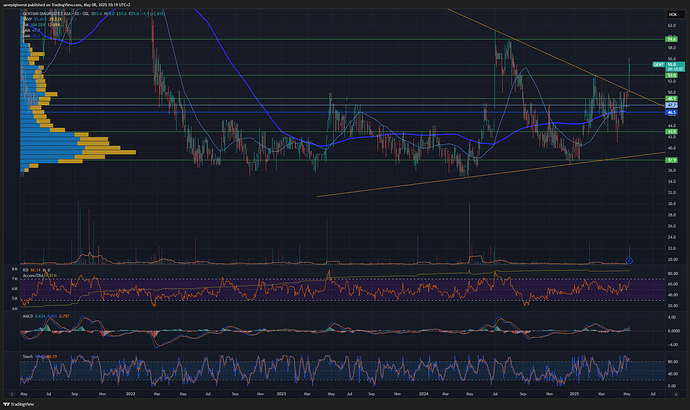The height and width of the screenshot is (410, 690).
Task: Click the 59.6 green price level label
Action: pyautogui.click(x=672, y=40)
